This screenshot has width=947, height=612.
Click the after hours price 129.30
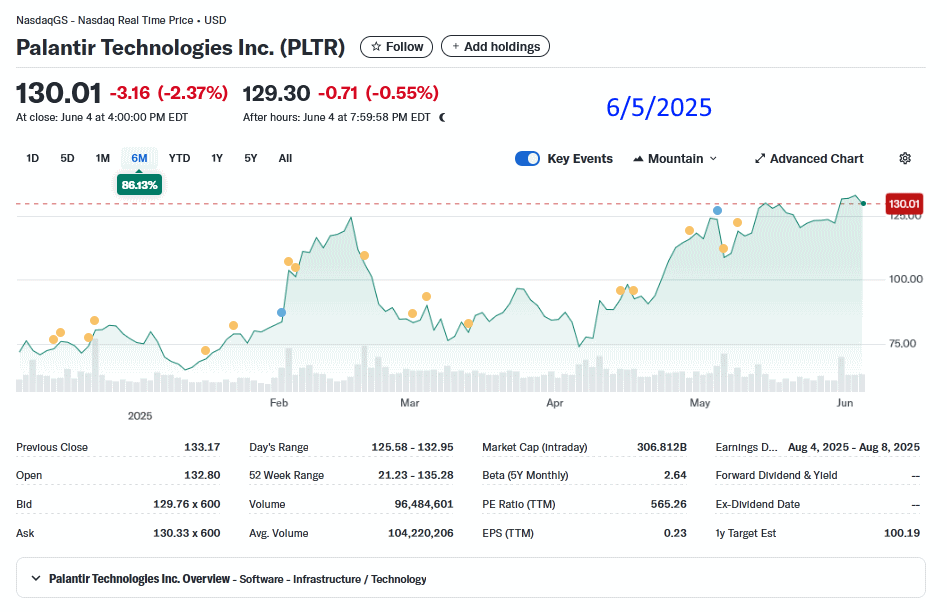(276, 93)
